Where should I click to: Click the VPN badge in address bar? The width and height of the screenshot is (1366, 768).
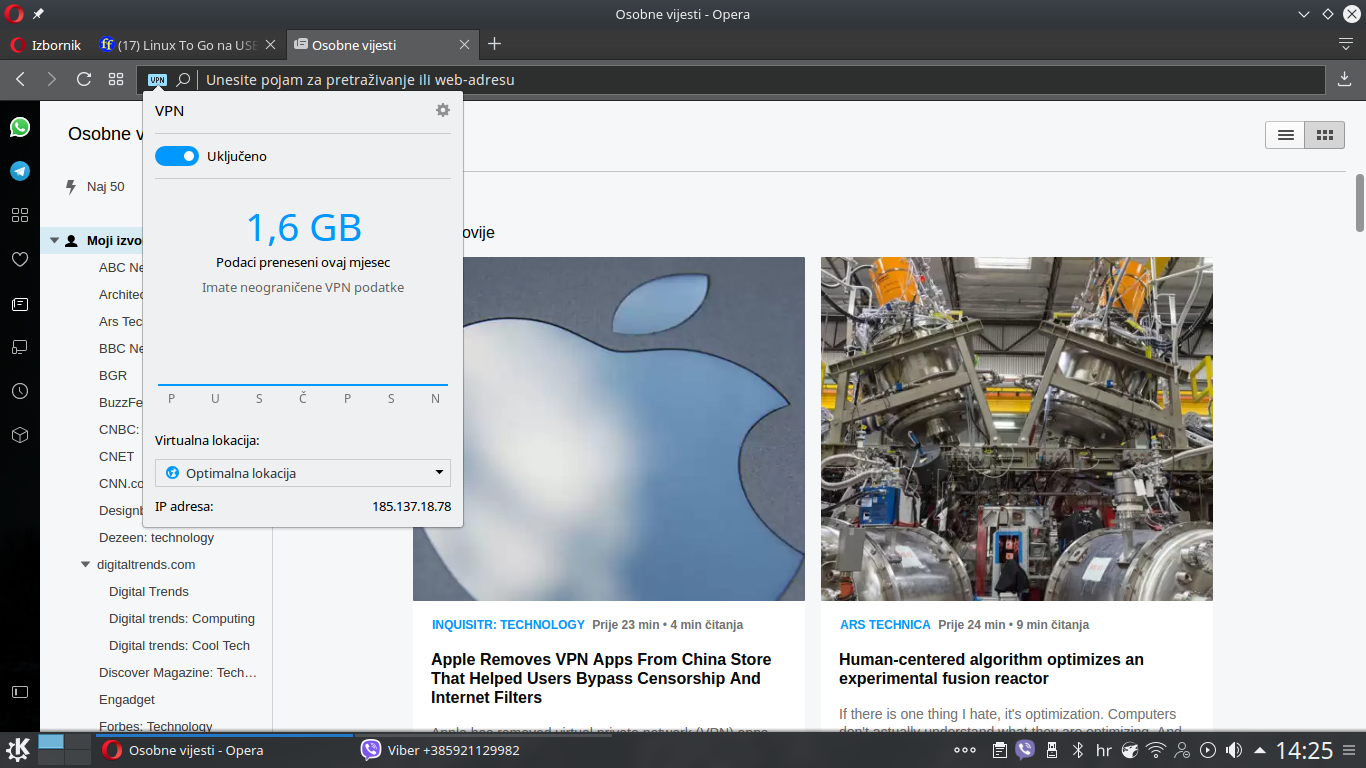[x=157, y=80]
